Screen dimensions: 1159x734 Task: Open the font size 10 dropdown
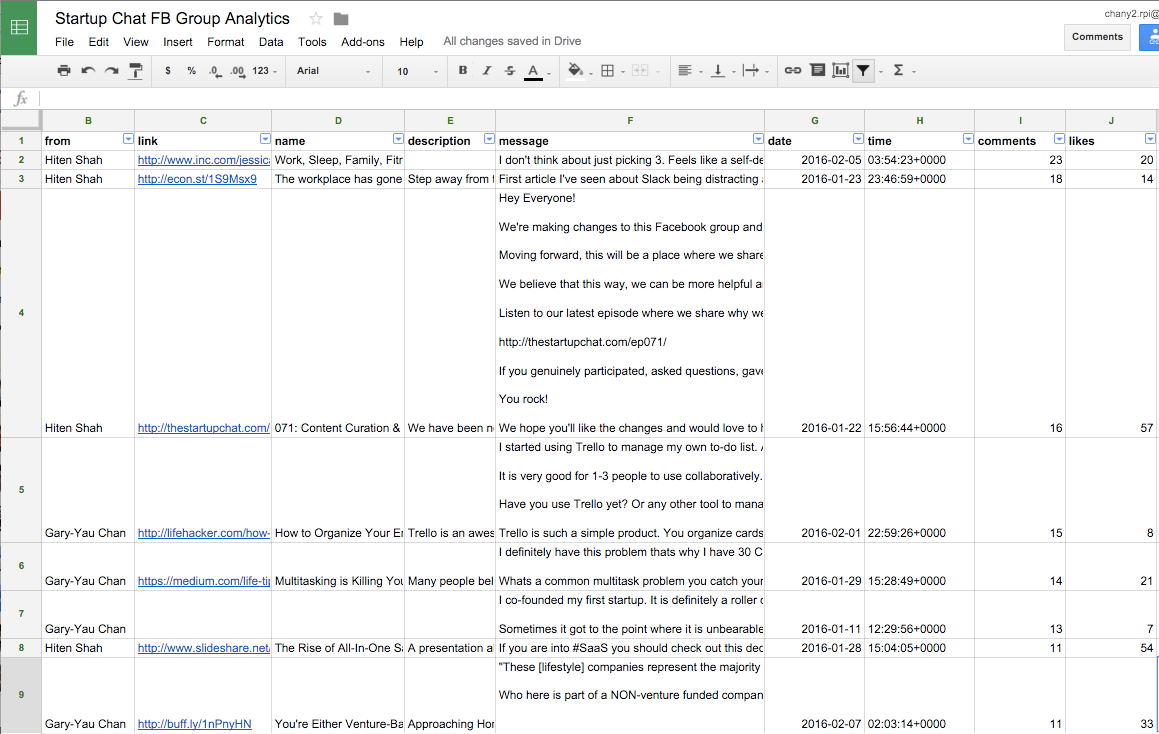point(417,71)
